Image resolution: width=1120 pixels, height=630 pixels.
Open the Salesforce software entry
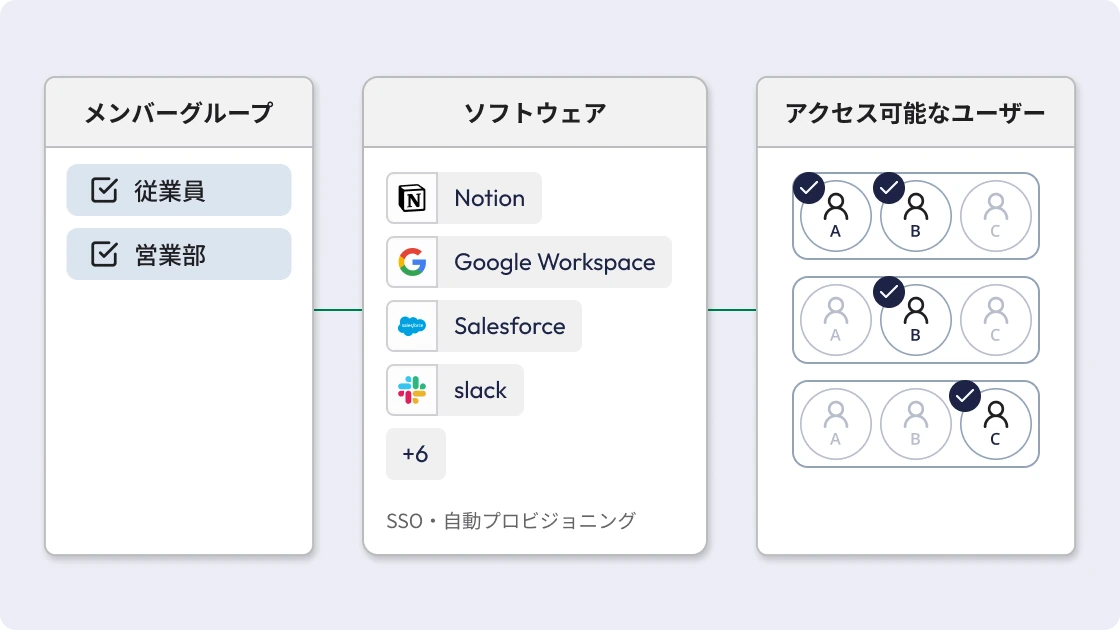[x=484, y=326]
